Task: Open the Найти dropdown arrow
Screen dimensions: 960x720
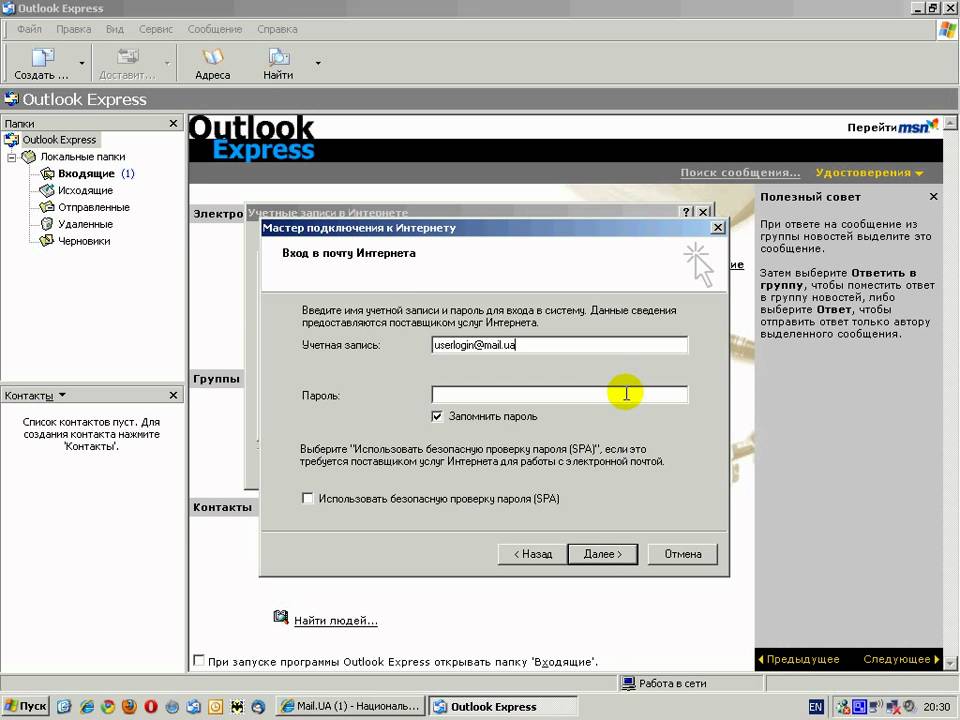Action: 318,62
